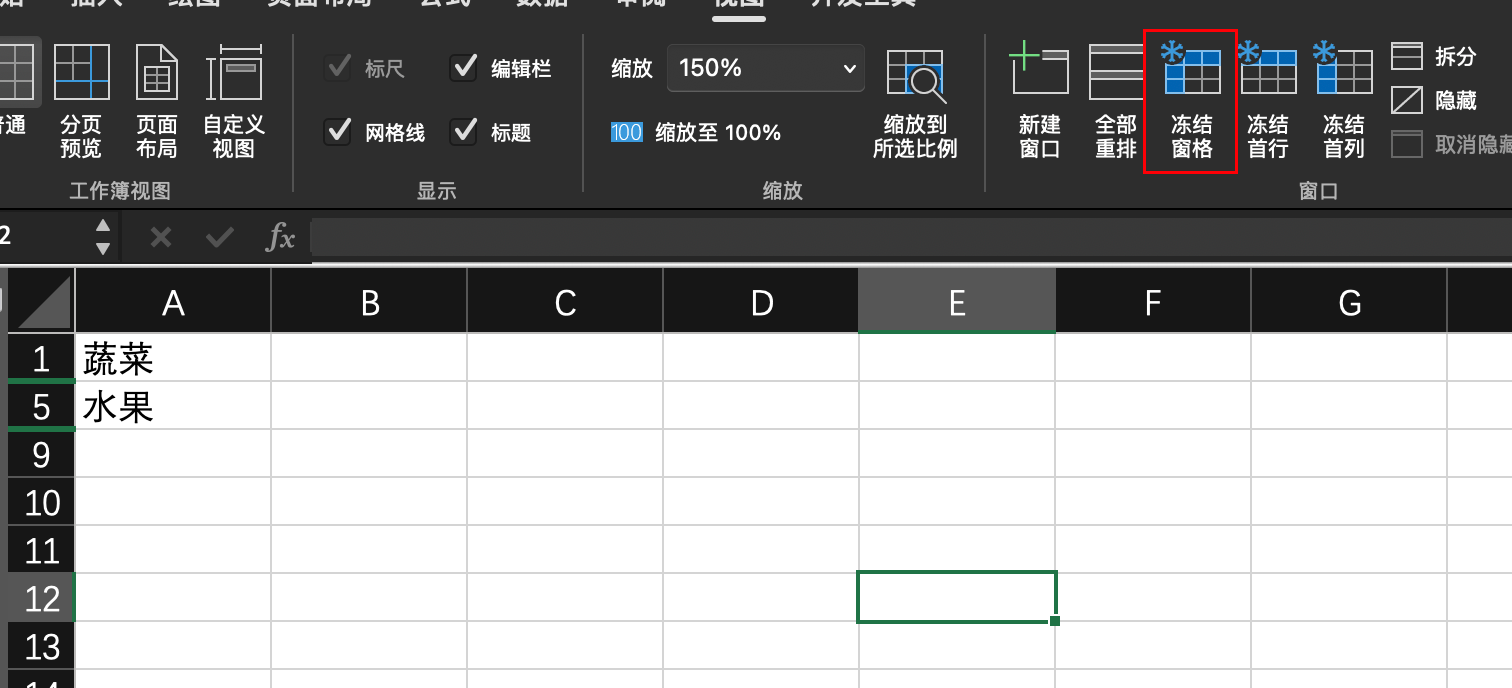
Task: Click the name box stepper arrows
Action: pyautogui.click(x=101, y=236)
